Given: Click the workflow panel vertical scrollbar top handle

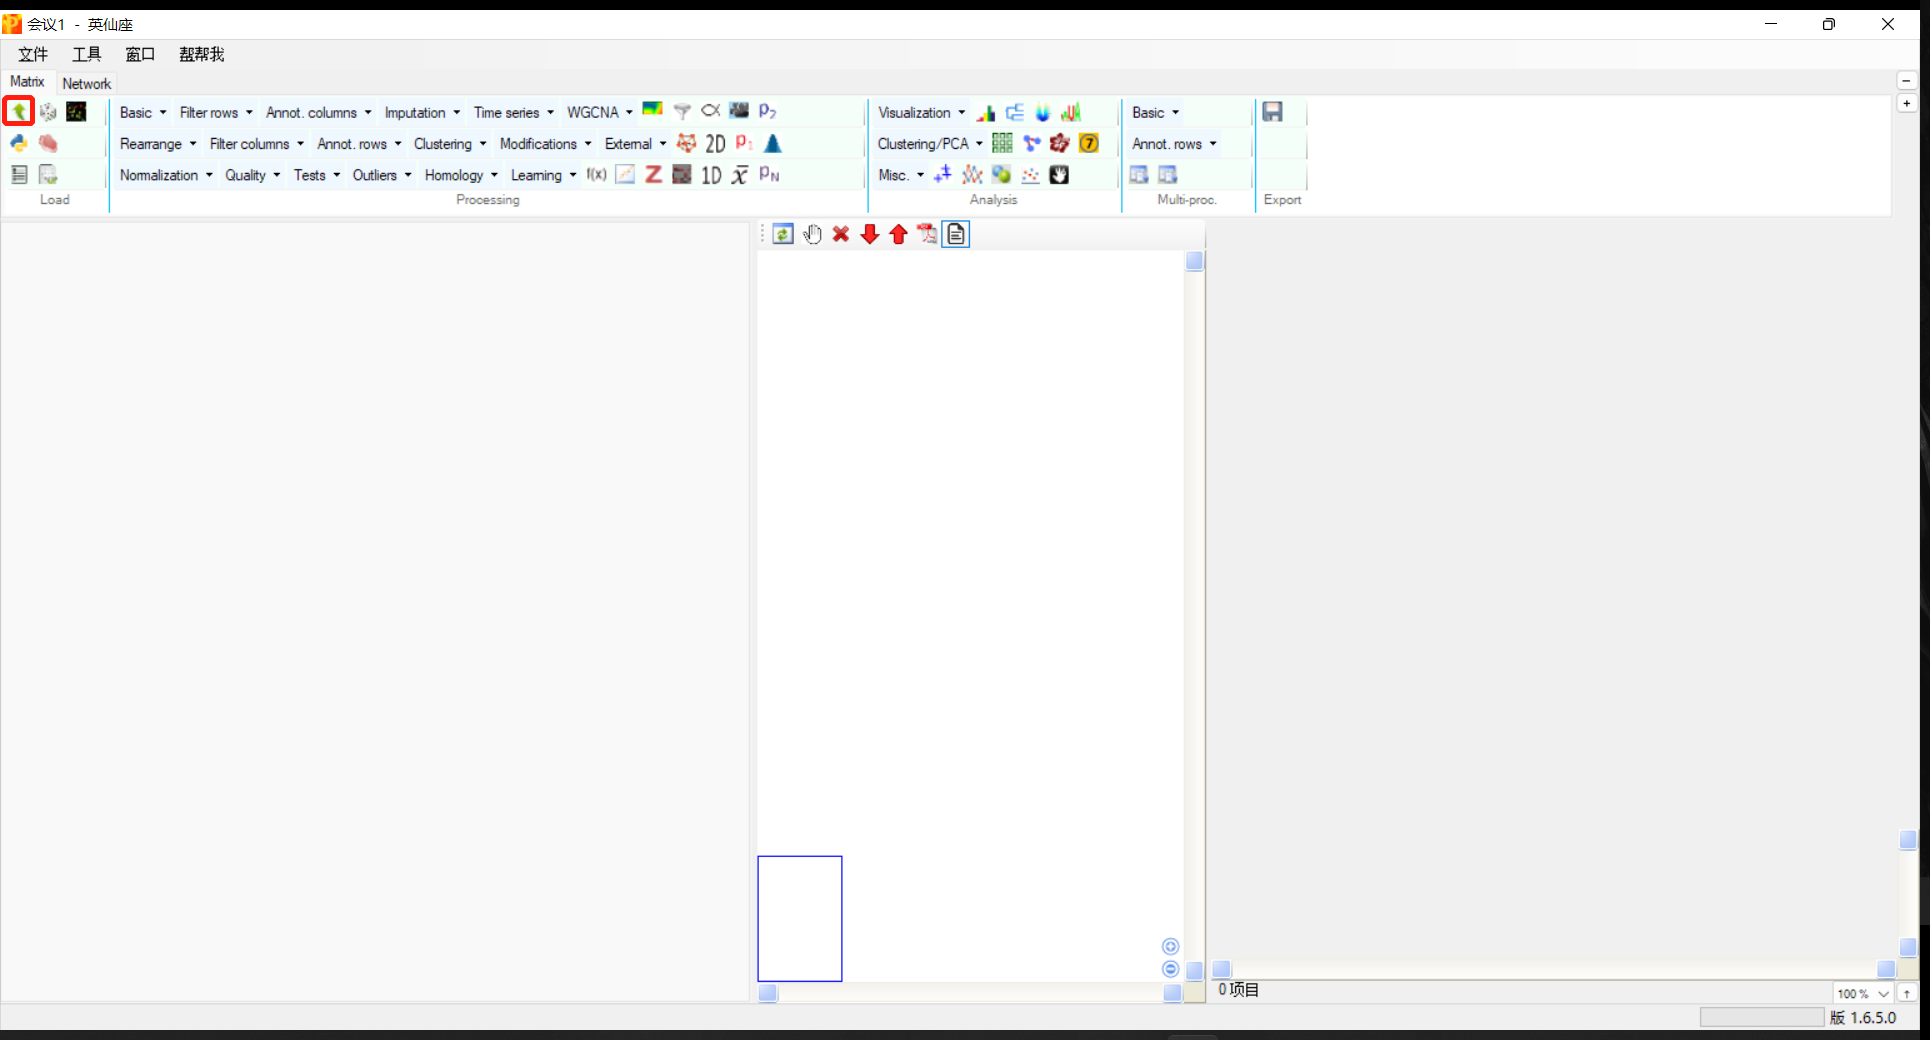Looking at the screenshot, I should point(1195,262).
